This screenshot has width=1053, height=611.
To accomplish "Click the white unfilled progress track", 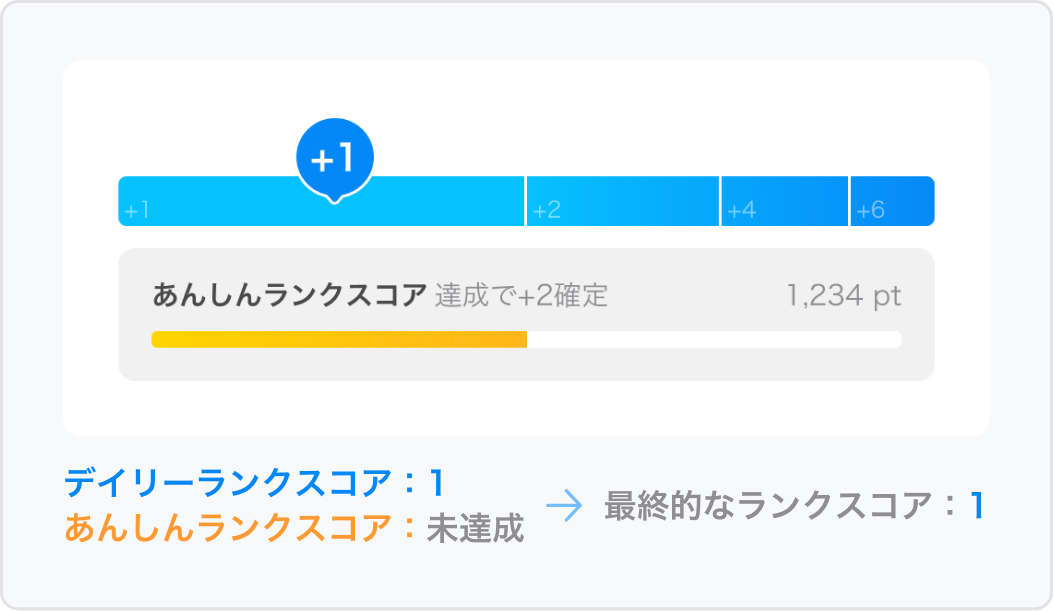I will (x=713, y=340).
